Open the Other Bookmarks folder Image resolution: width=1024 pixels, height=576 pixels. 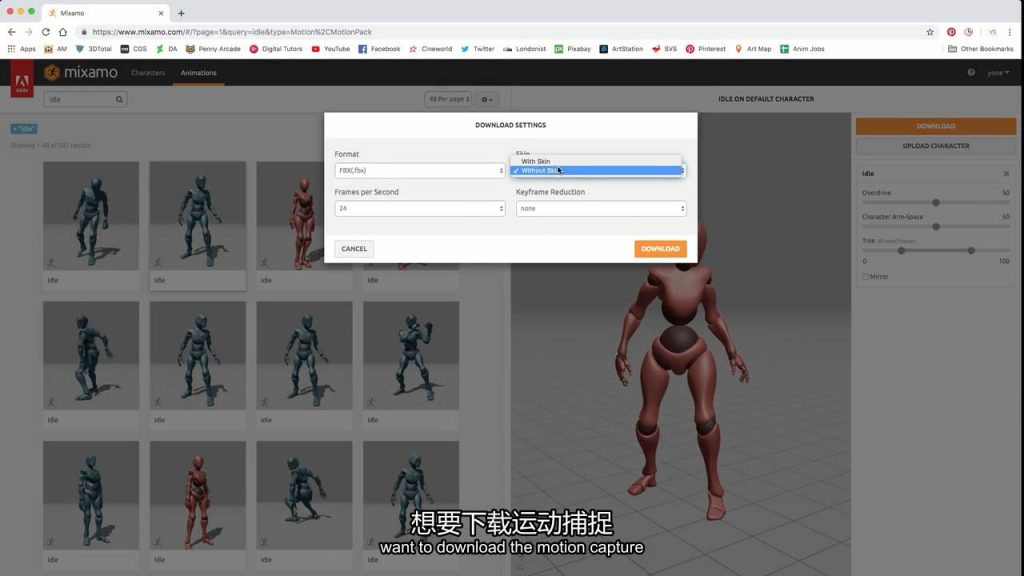[x=980, y=49]
